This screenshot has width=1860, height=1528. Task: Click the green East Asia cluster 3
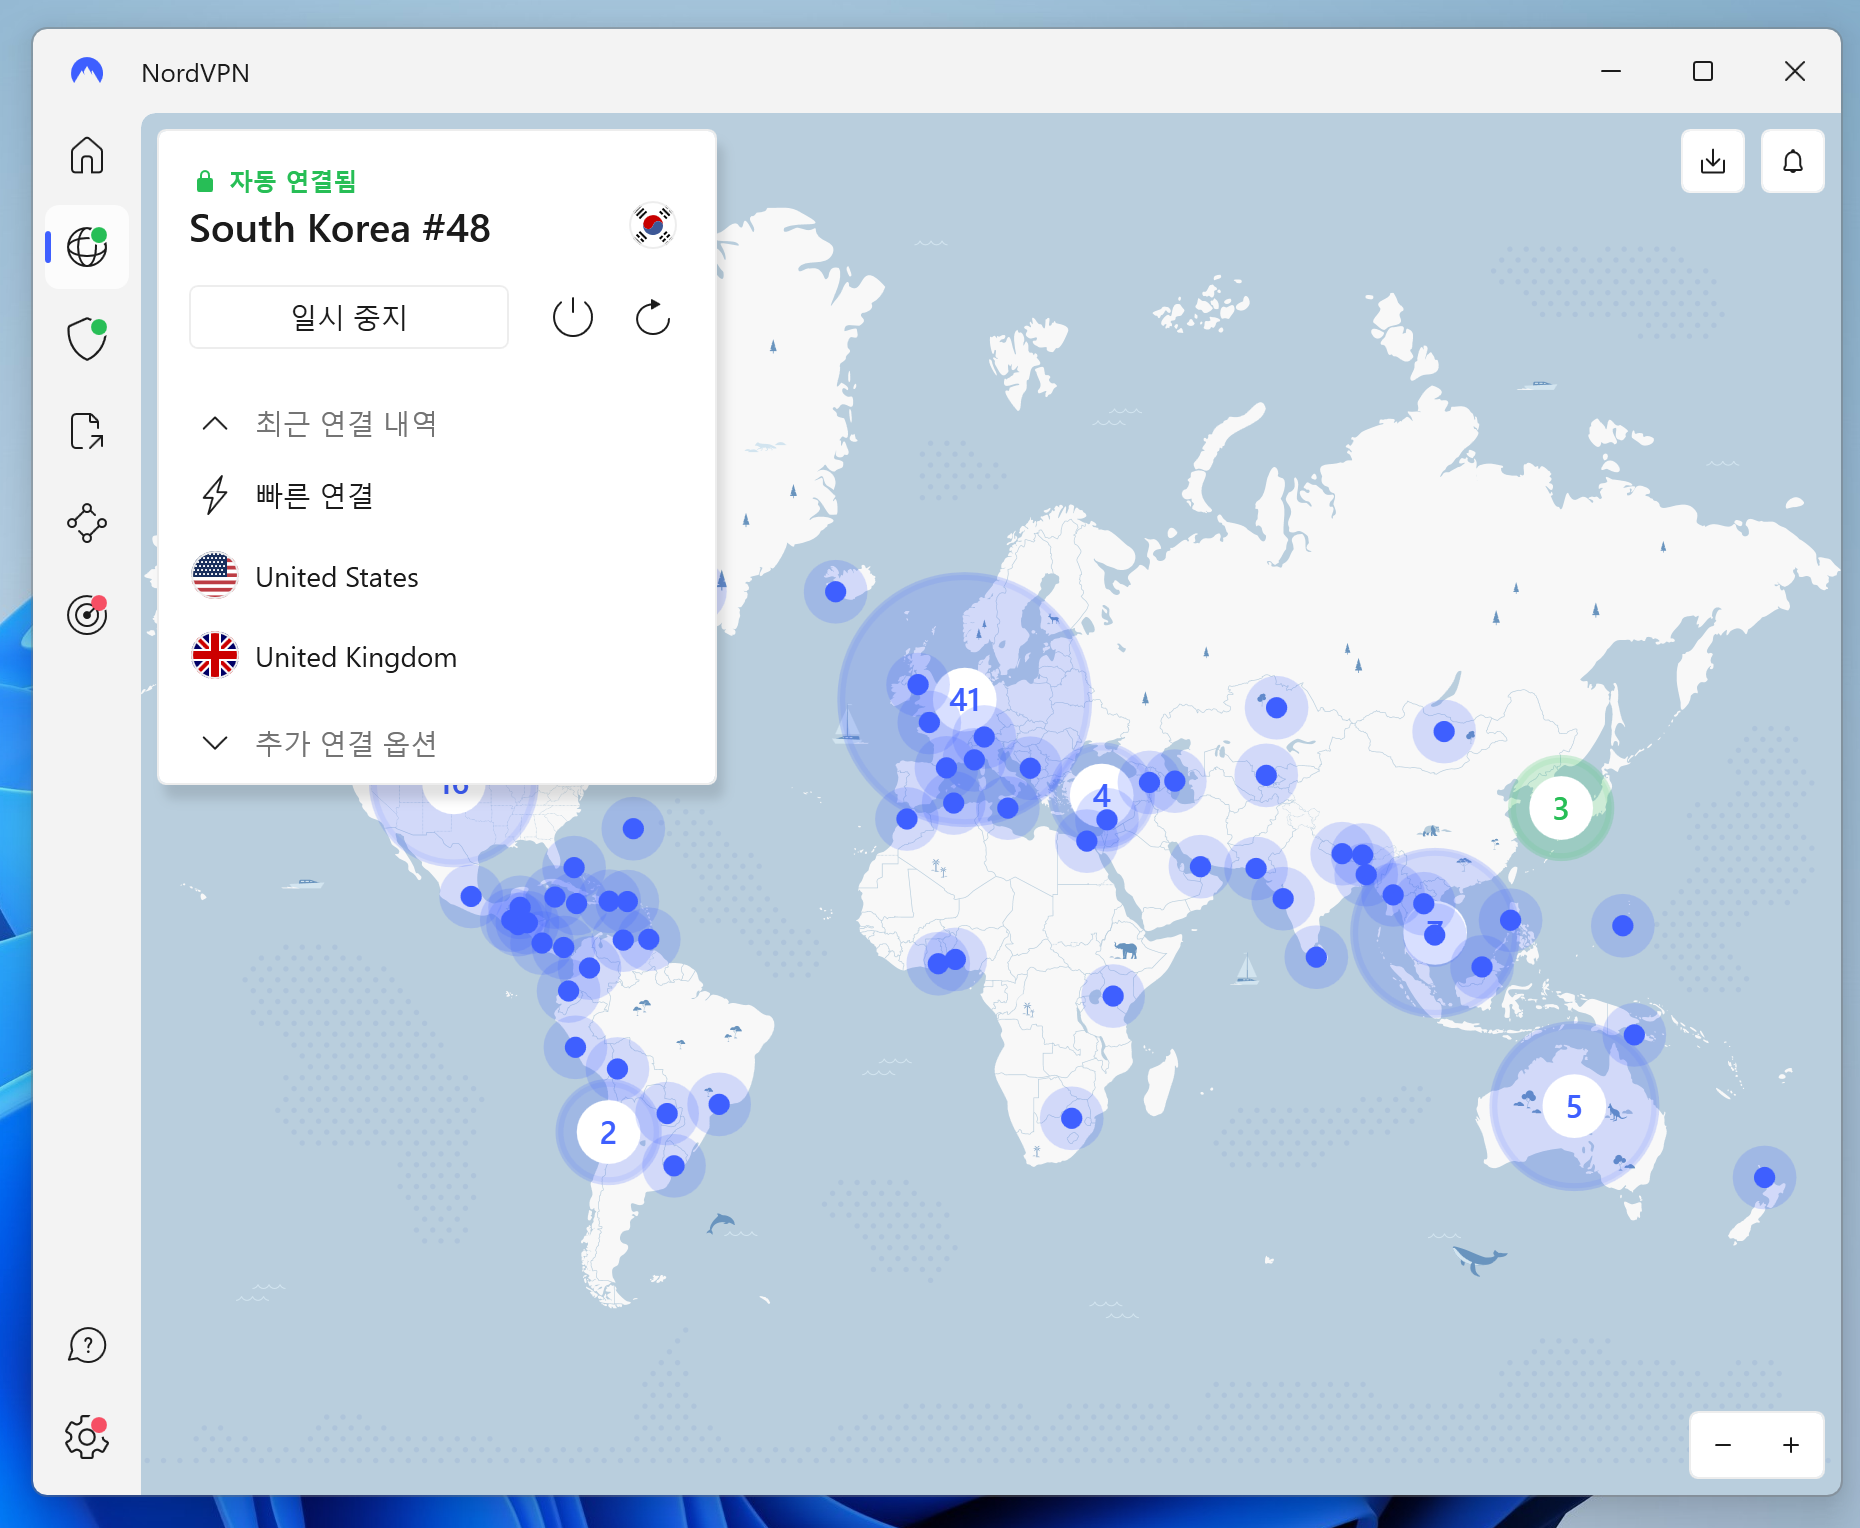1560,808
